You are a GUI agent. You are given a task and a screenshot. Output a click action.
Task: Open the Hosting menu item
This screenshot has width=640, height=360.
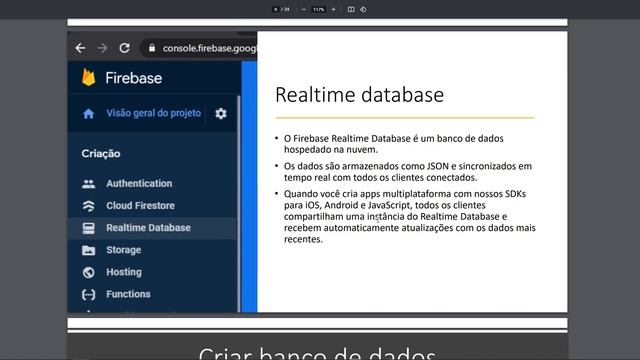pos(124,272)
